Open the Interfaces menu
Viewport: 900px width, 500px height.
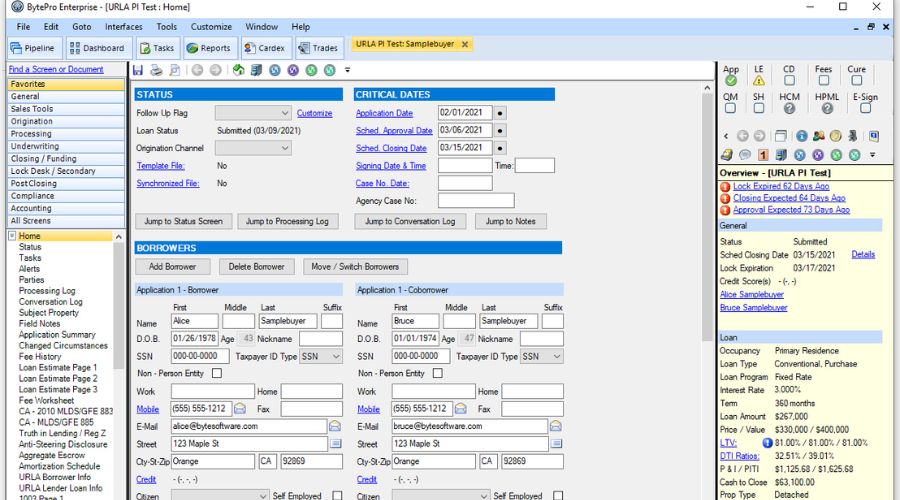[x=123, y=27]
